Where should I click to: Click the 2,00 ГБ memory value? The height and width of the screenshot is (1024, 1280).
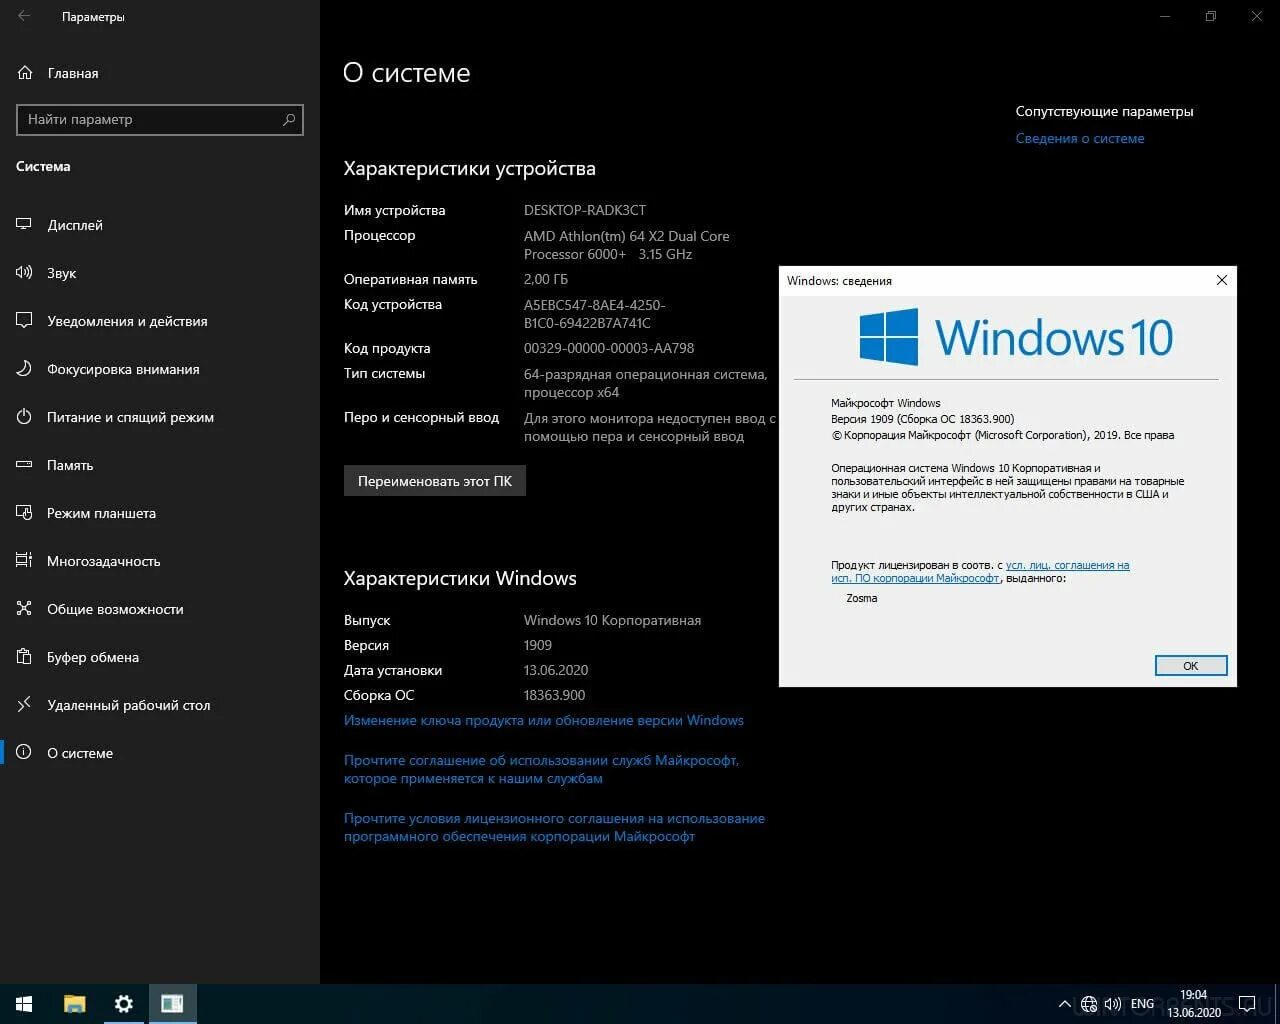pyautogui.click(x=546, y=279)
